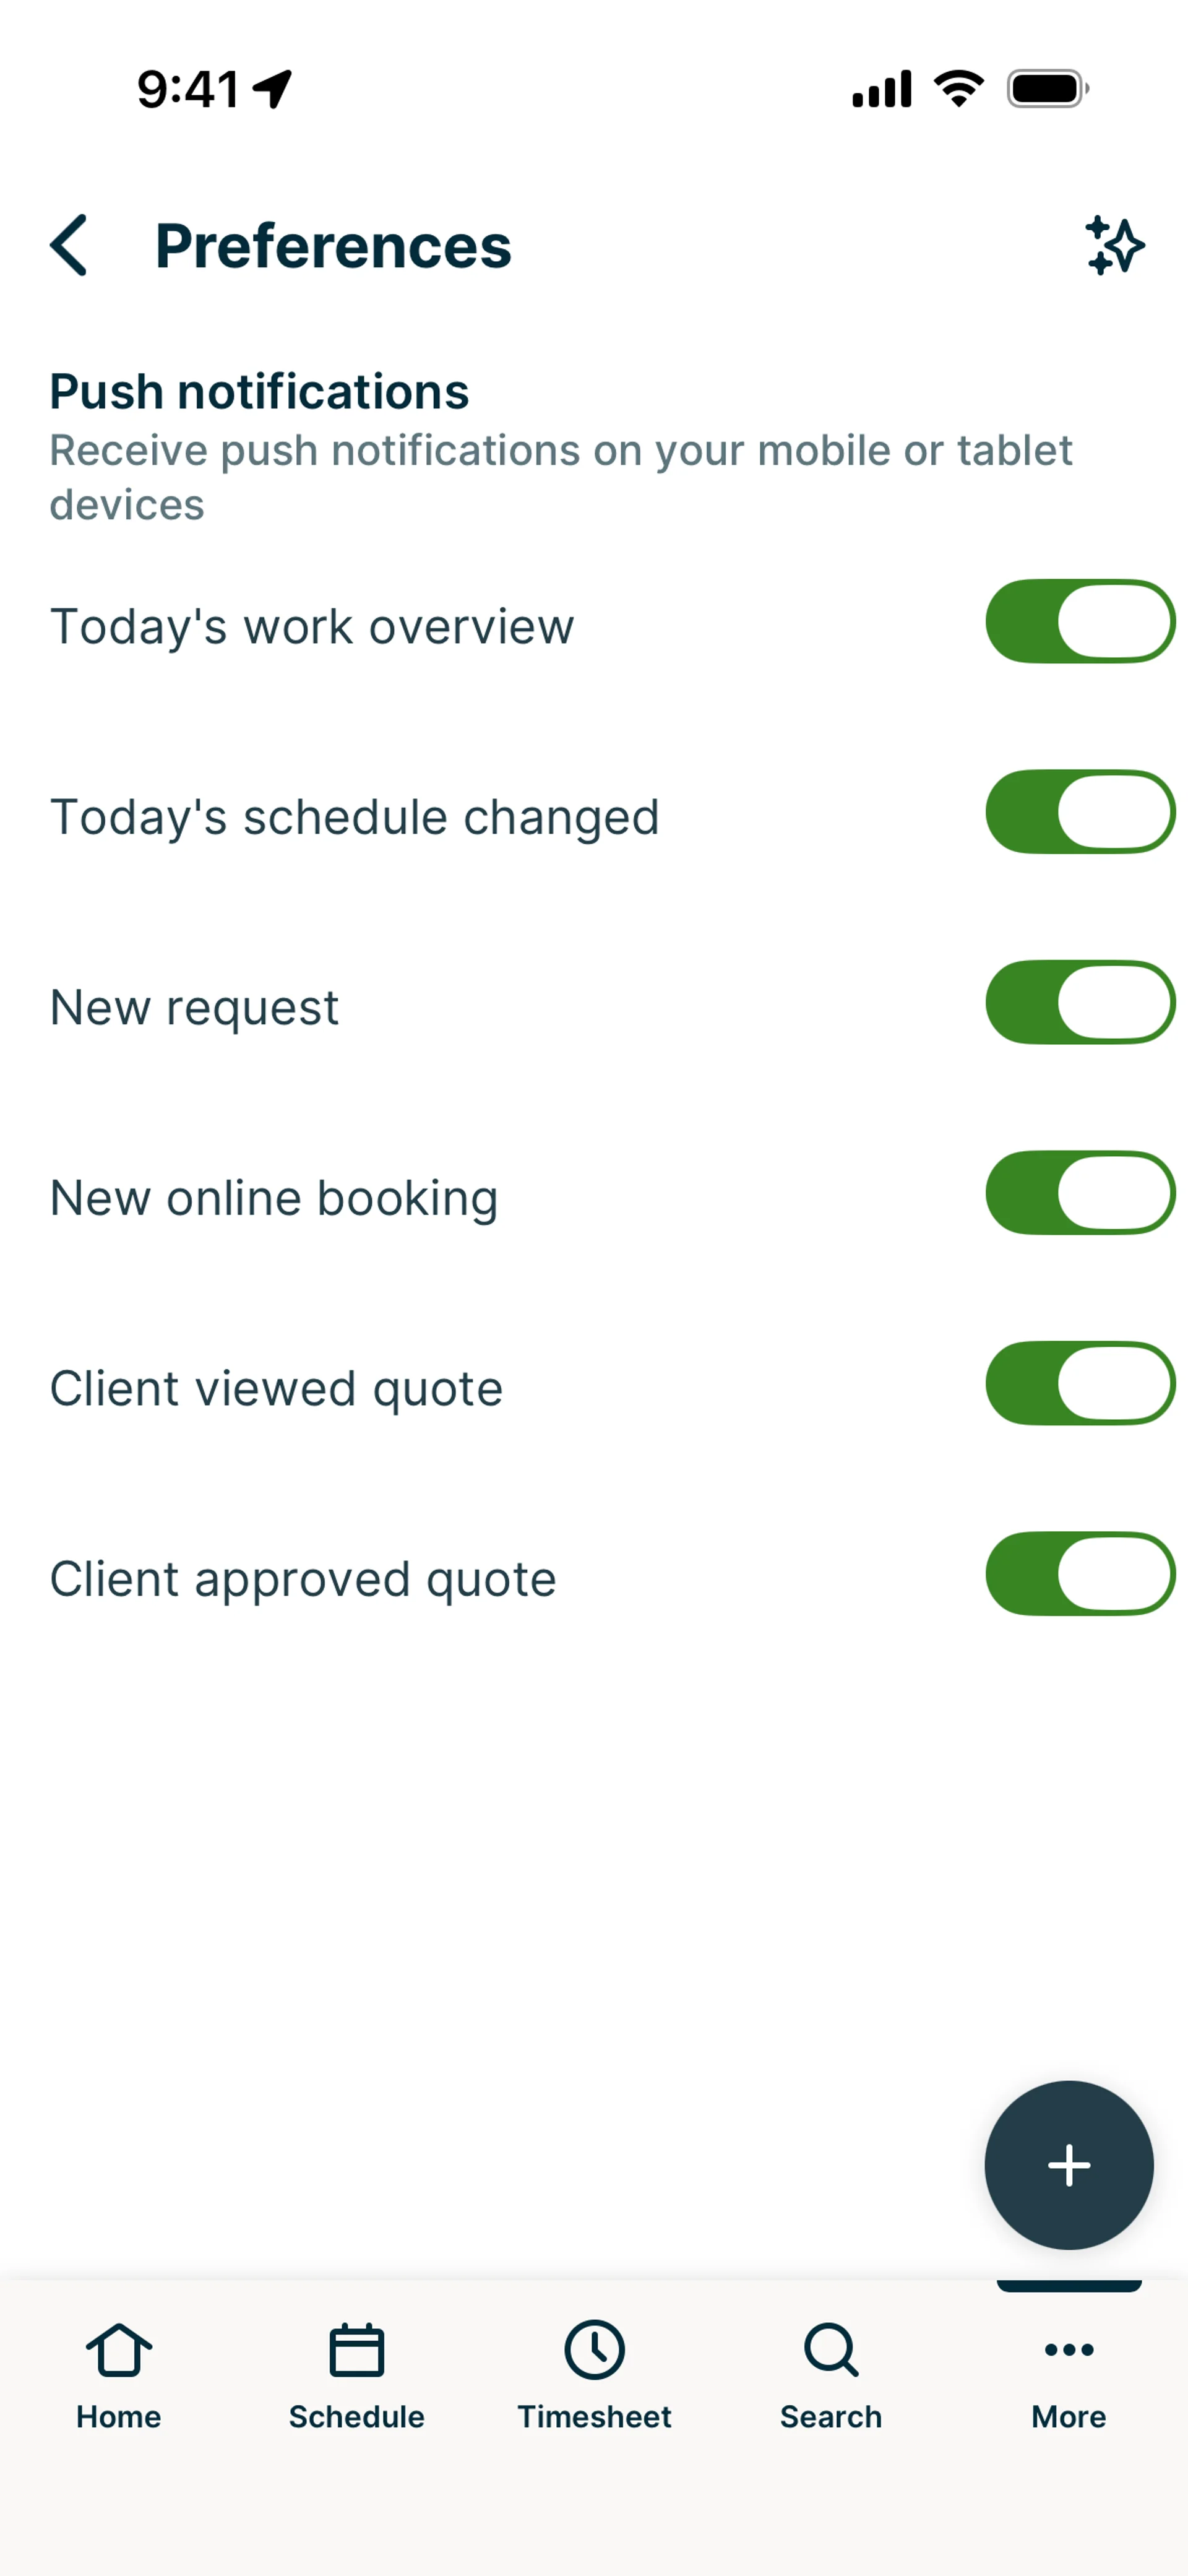
Task: Switch to the Timesheet tab label
Action: click(594, 2417)
